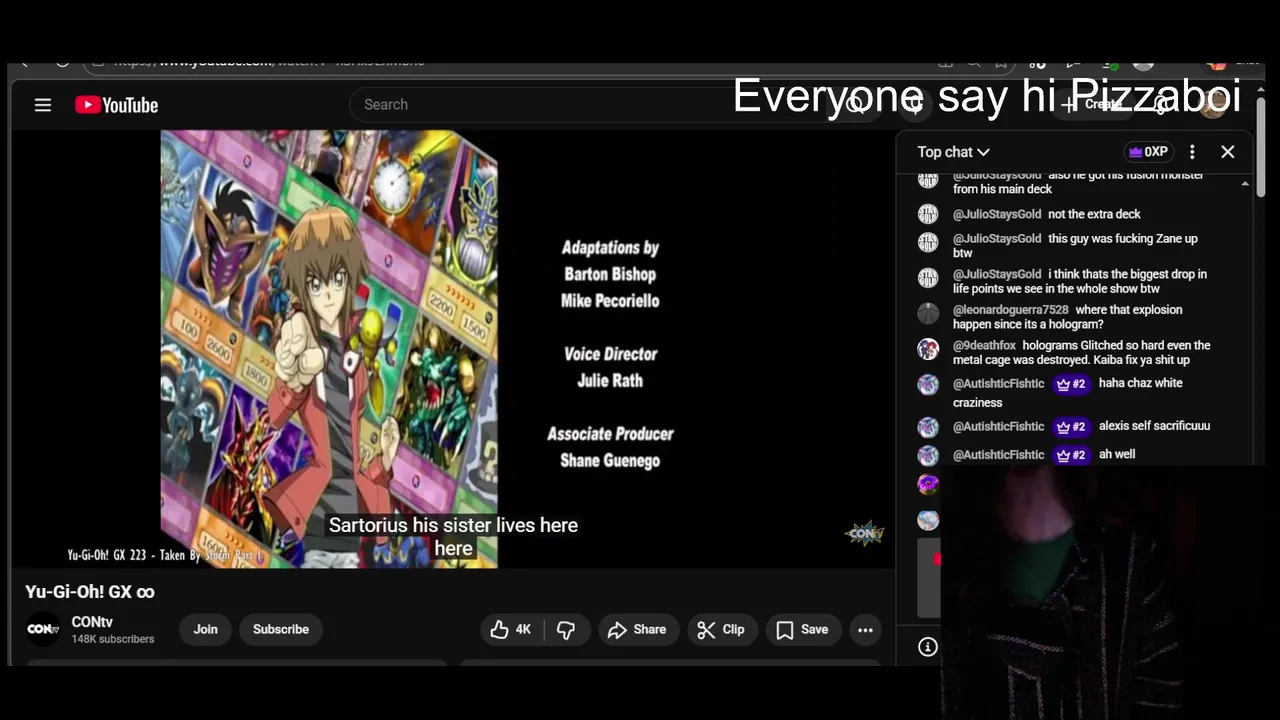Click caption "Sartorius his sister lives here"
The width and height of the screenshot is (1280, 720).
pyautogui.click(x=453, y=525)
